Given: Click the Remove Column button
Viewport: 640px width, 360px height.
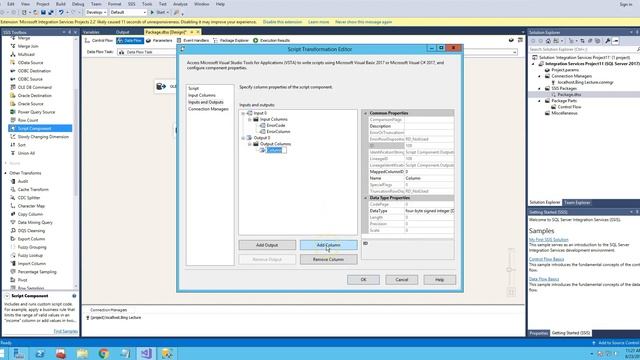Looking at the screenshot, I should click(x=329, y=259).
